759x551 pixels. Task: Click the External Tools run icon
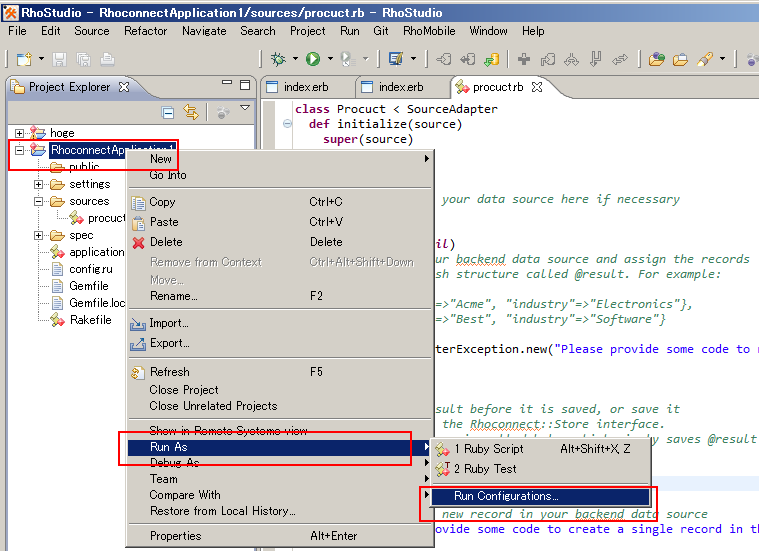pos(347,59)
